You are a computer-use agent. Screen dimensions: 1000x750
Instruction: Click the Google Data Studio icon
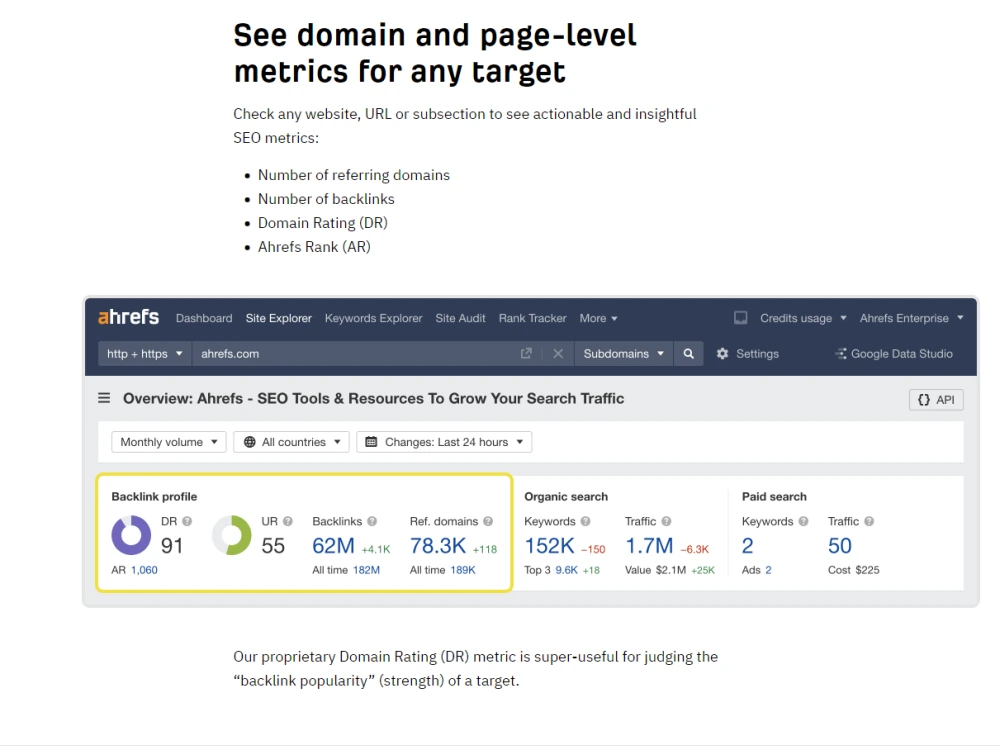pyautogui.click(x=841, y=353)
